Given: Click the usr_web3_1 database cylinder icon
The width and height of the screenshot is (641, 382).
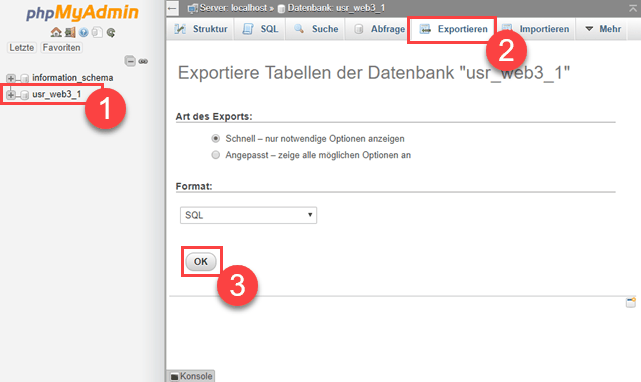Looking at the screenshot, I should click(x=25, y=95).
